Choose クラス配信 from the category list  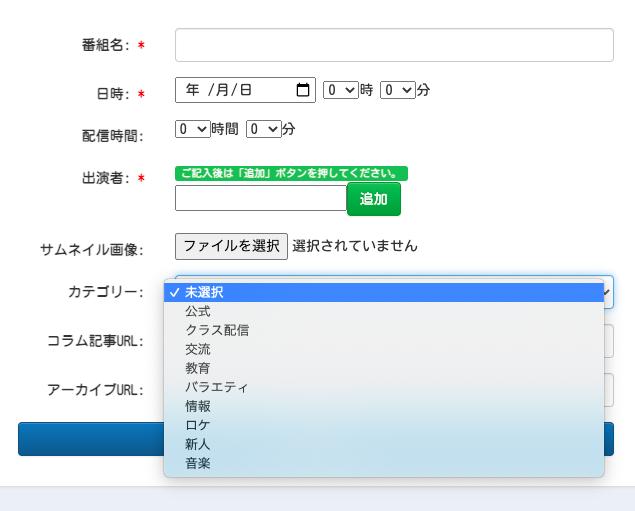pyautogui.click(x=384, y=330)
